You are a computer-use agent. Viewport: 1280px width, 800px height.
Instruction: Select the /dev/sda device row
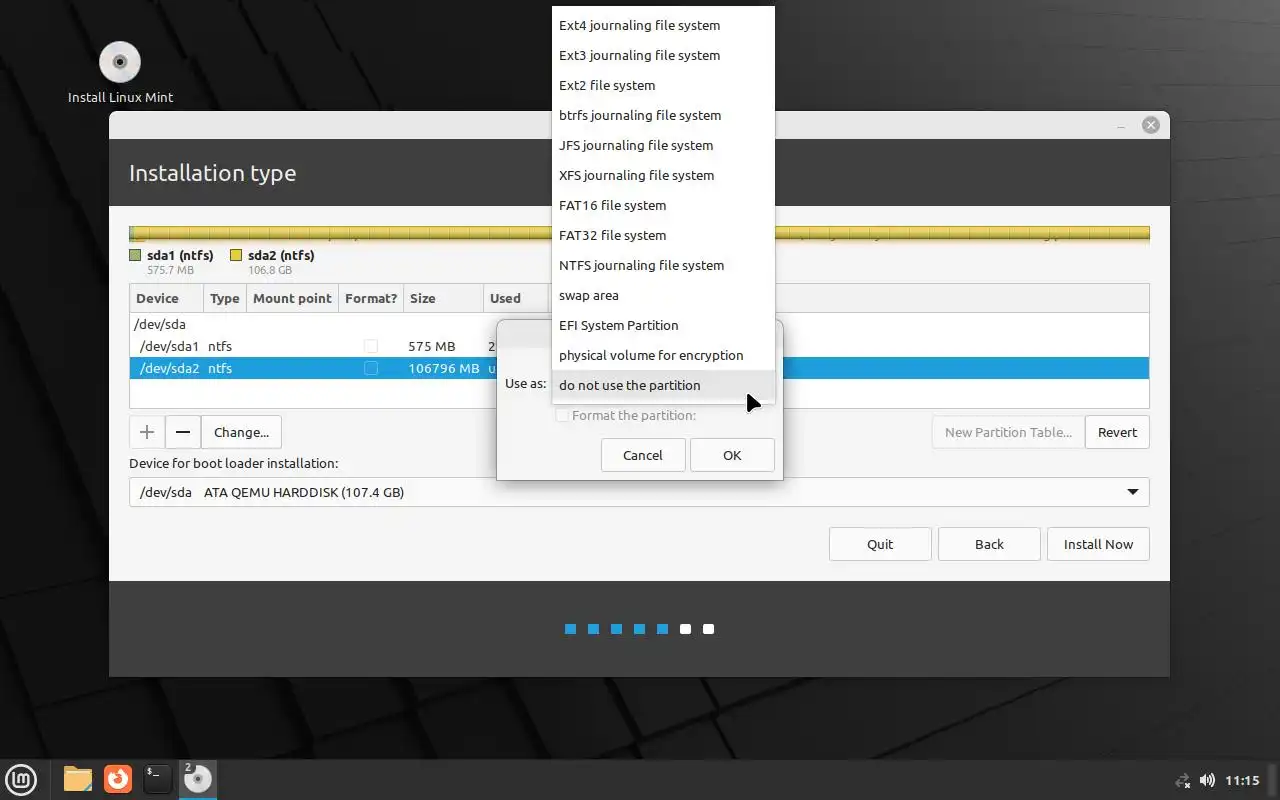[x=639, y=324]
